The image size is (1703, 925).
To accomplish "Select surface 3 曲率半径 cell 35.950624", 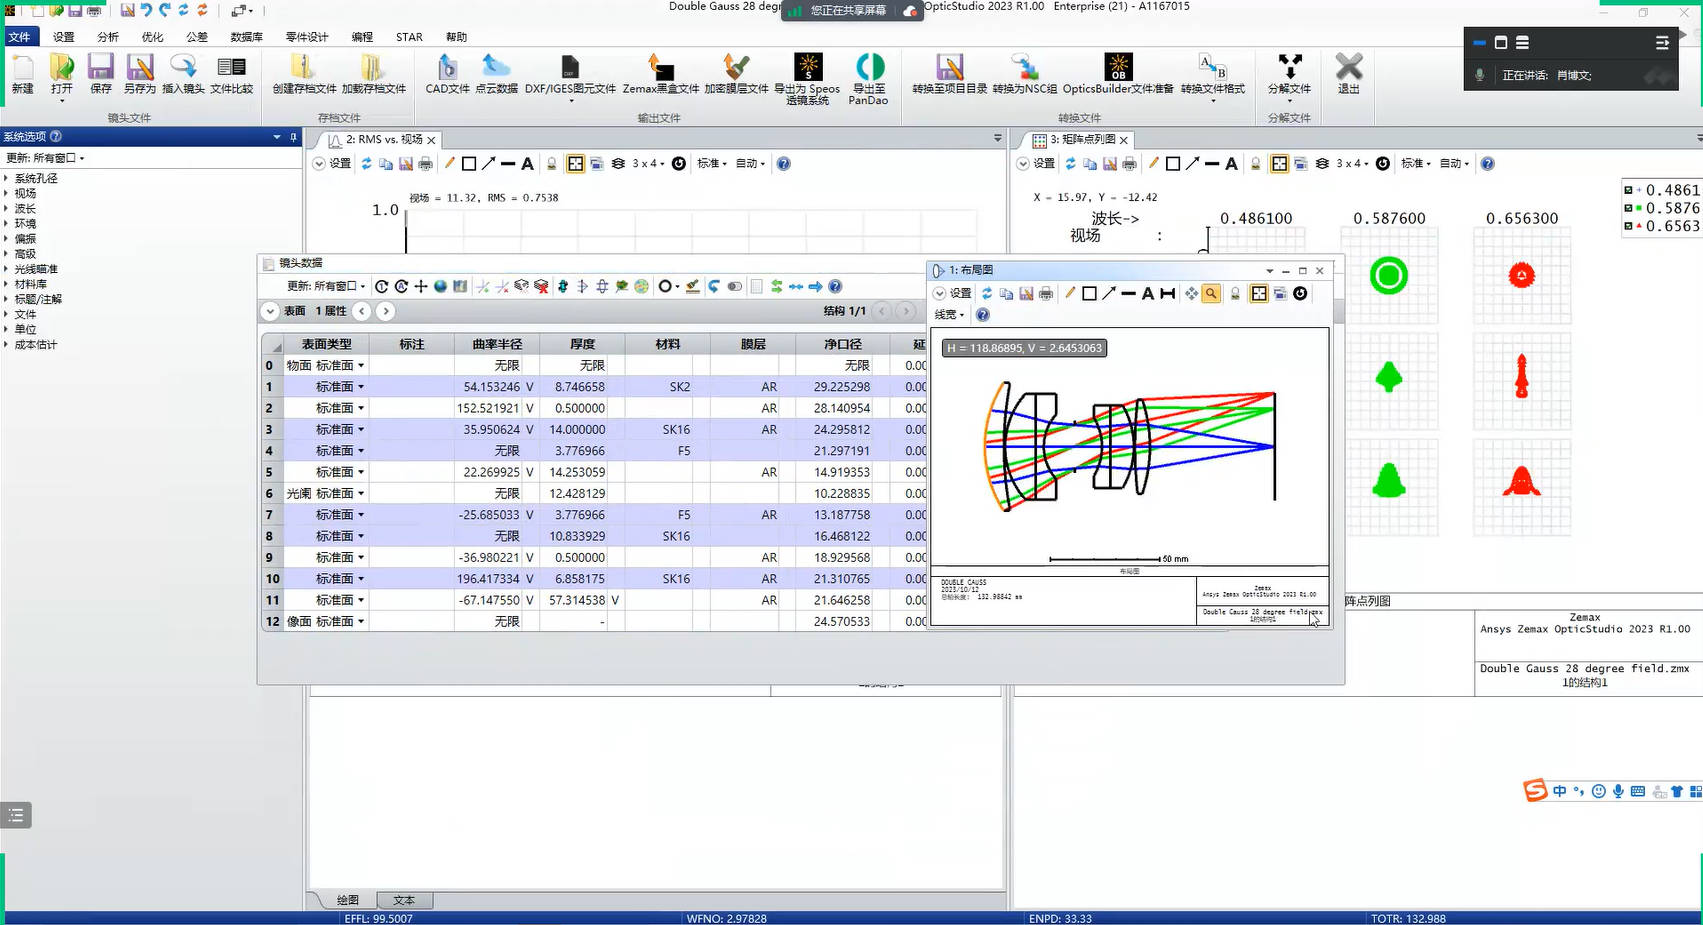I will (491, 430).
